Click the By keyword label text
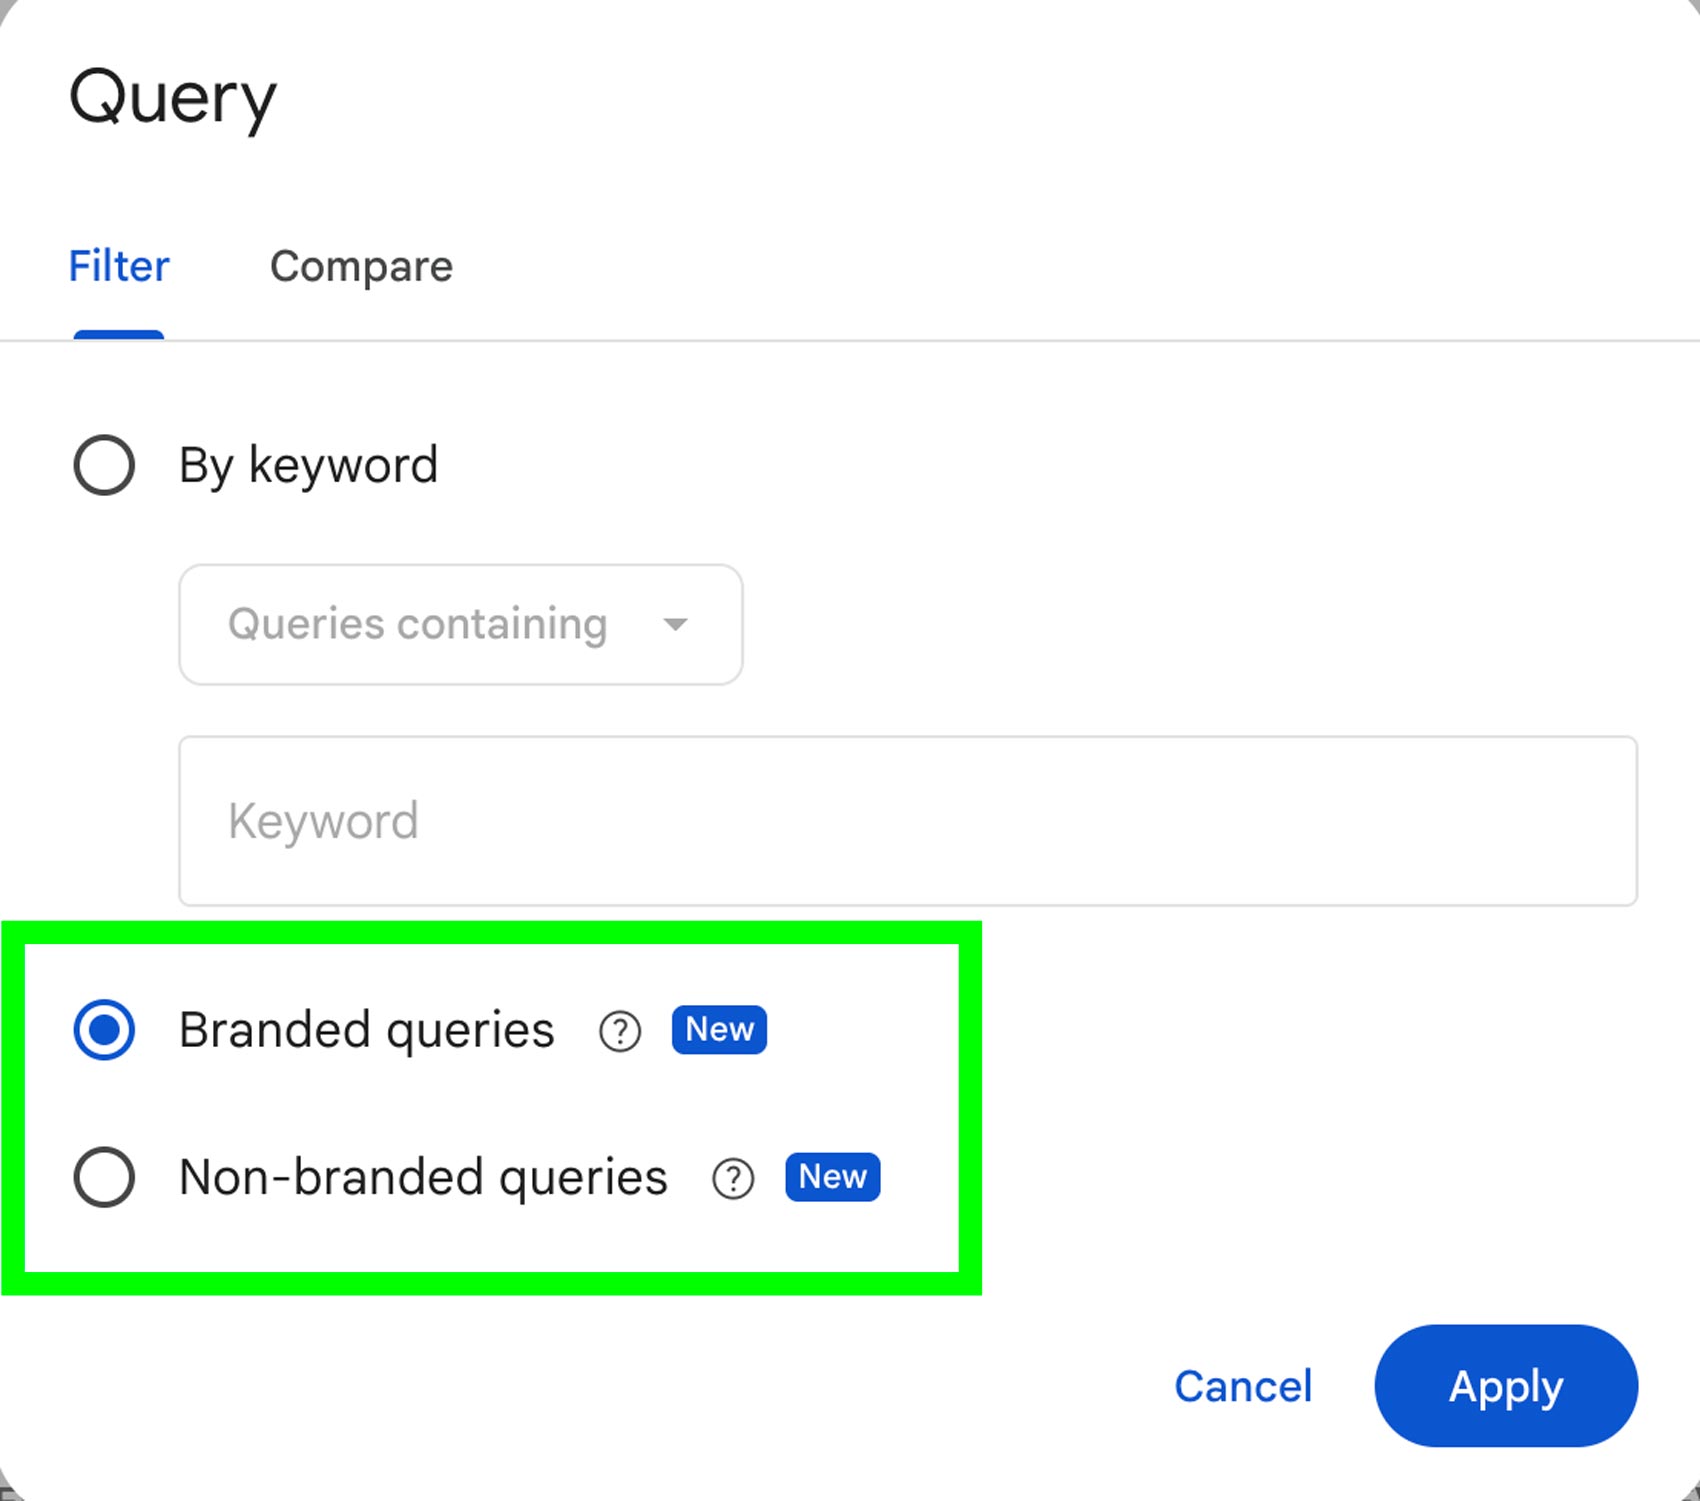This screenshot has width=1700, height=1501. click(x=308, y=465)
